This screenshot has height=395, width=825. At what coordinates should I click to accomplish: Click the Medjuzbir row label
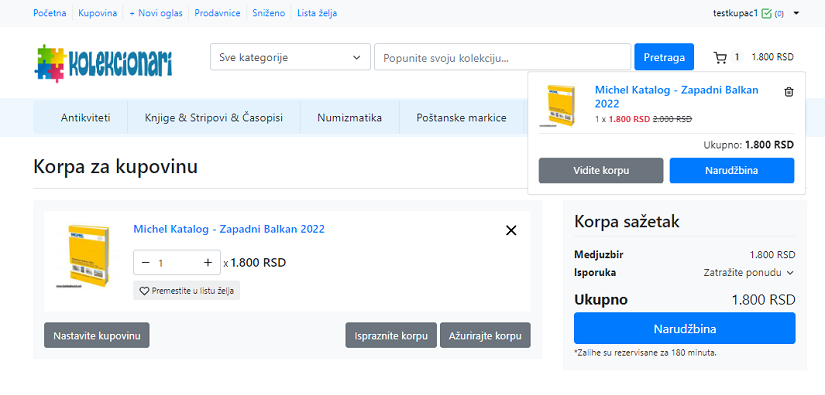tap(599, 255)
